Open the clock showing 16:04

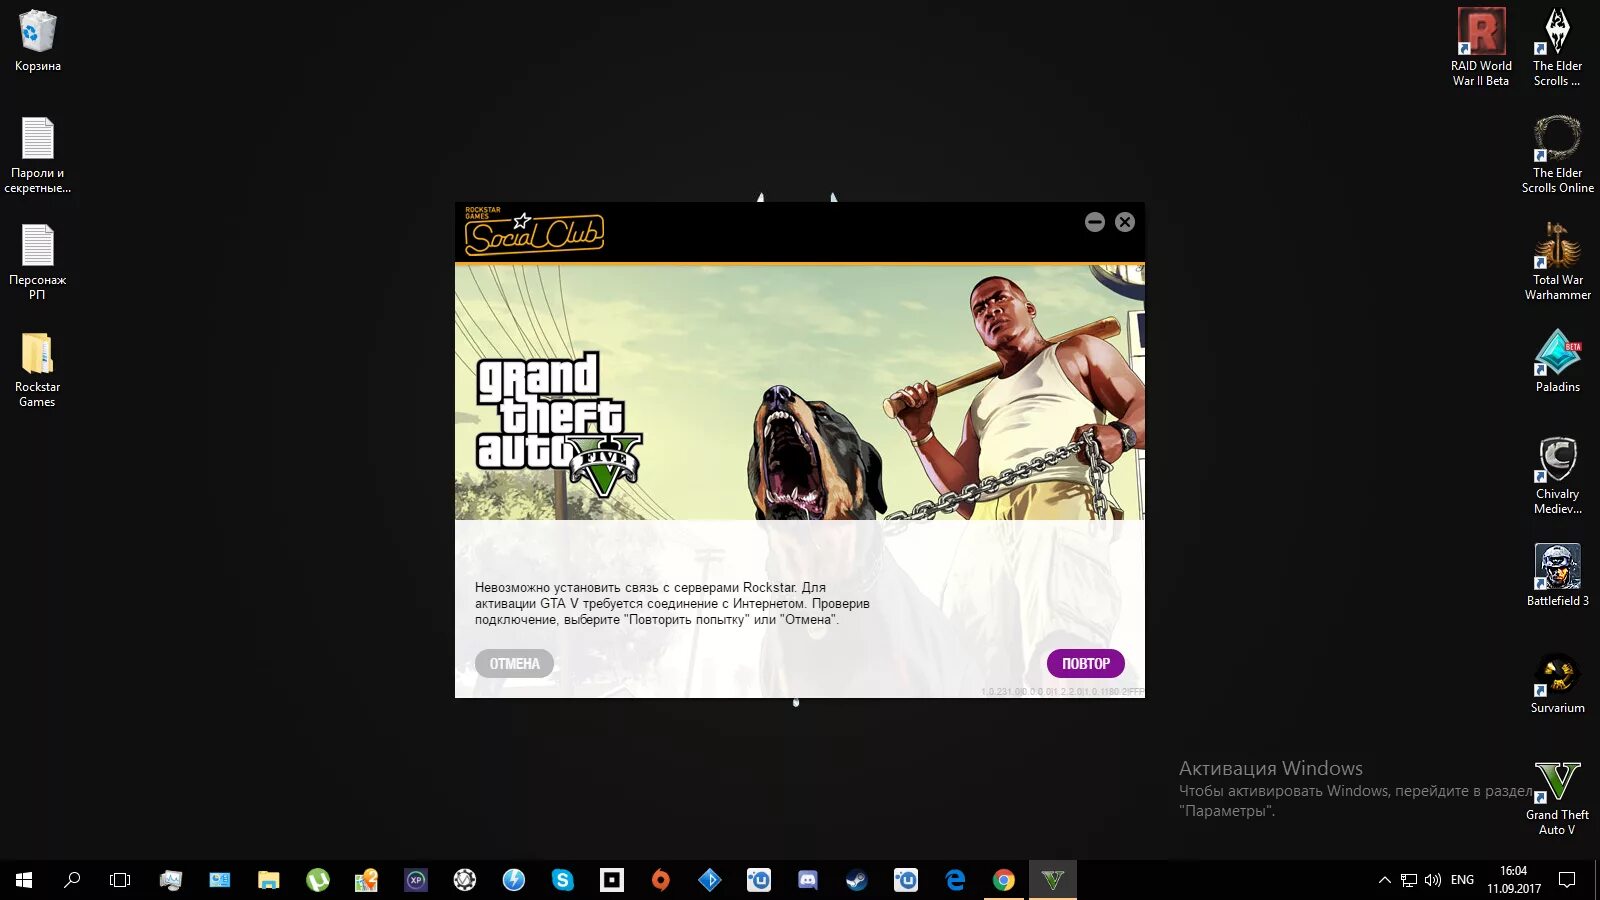(x=1513, y=880)
